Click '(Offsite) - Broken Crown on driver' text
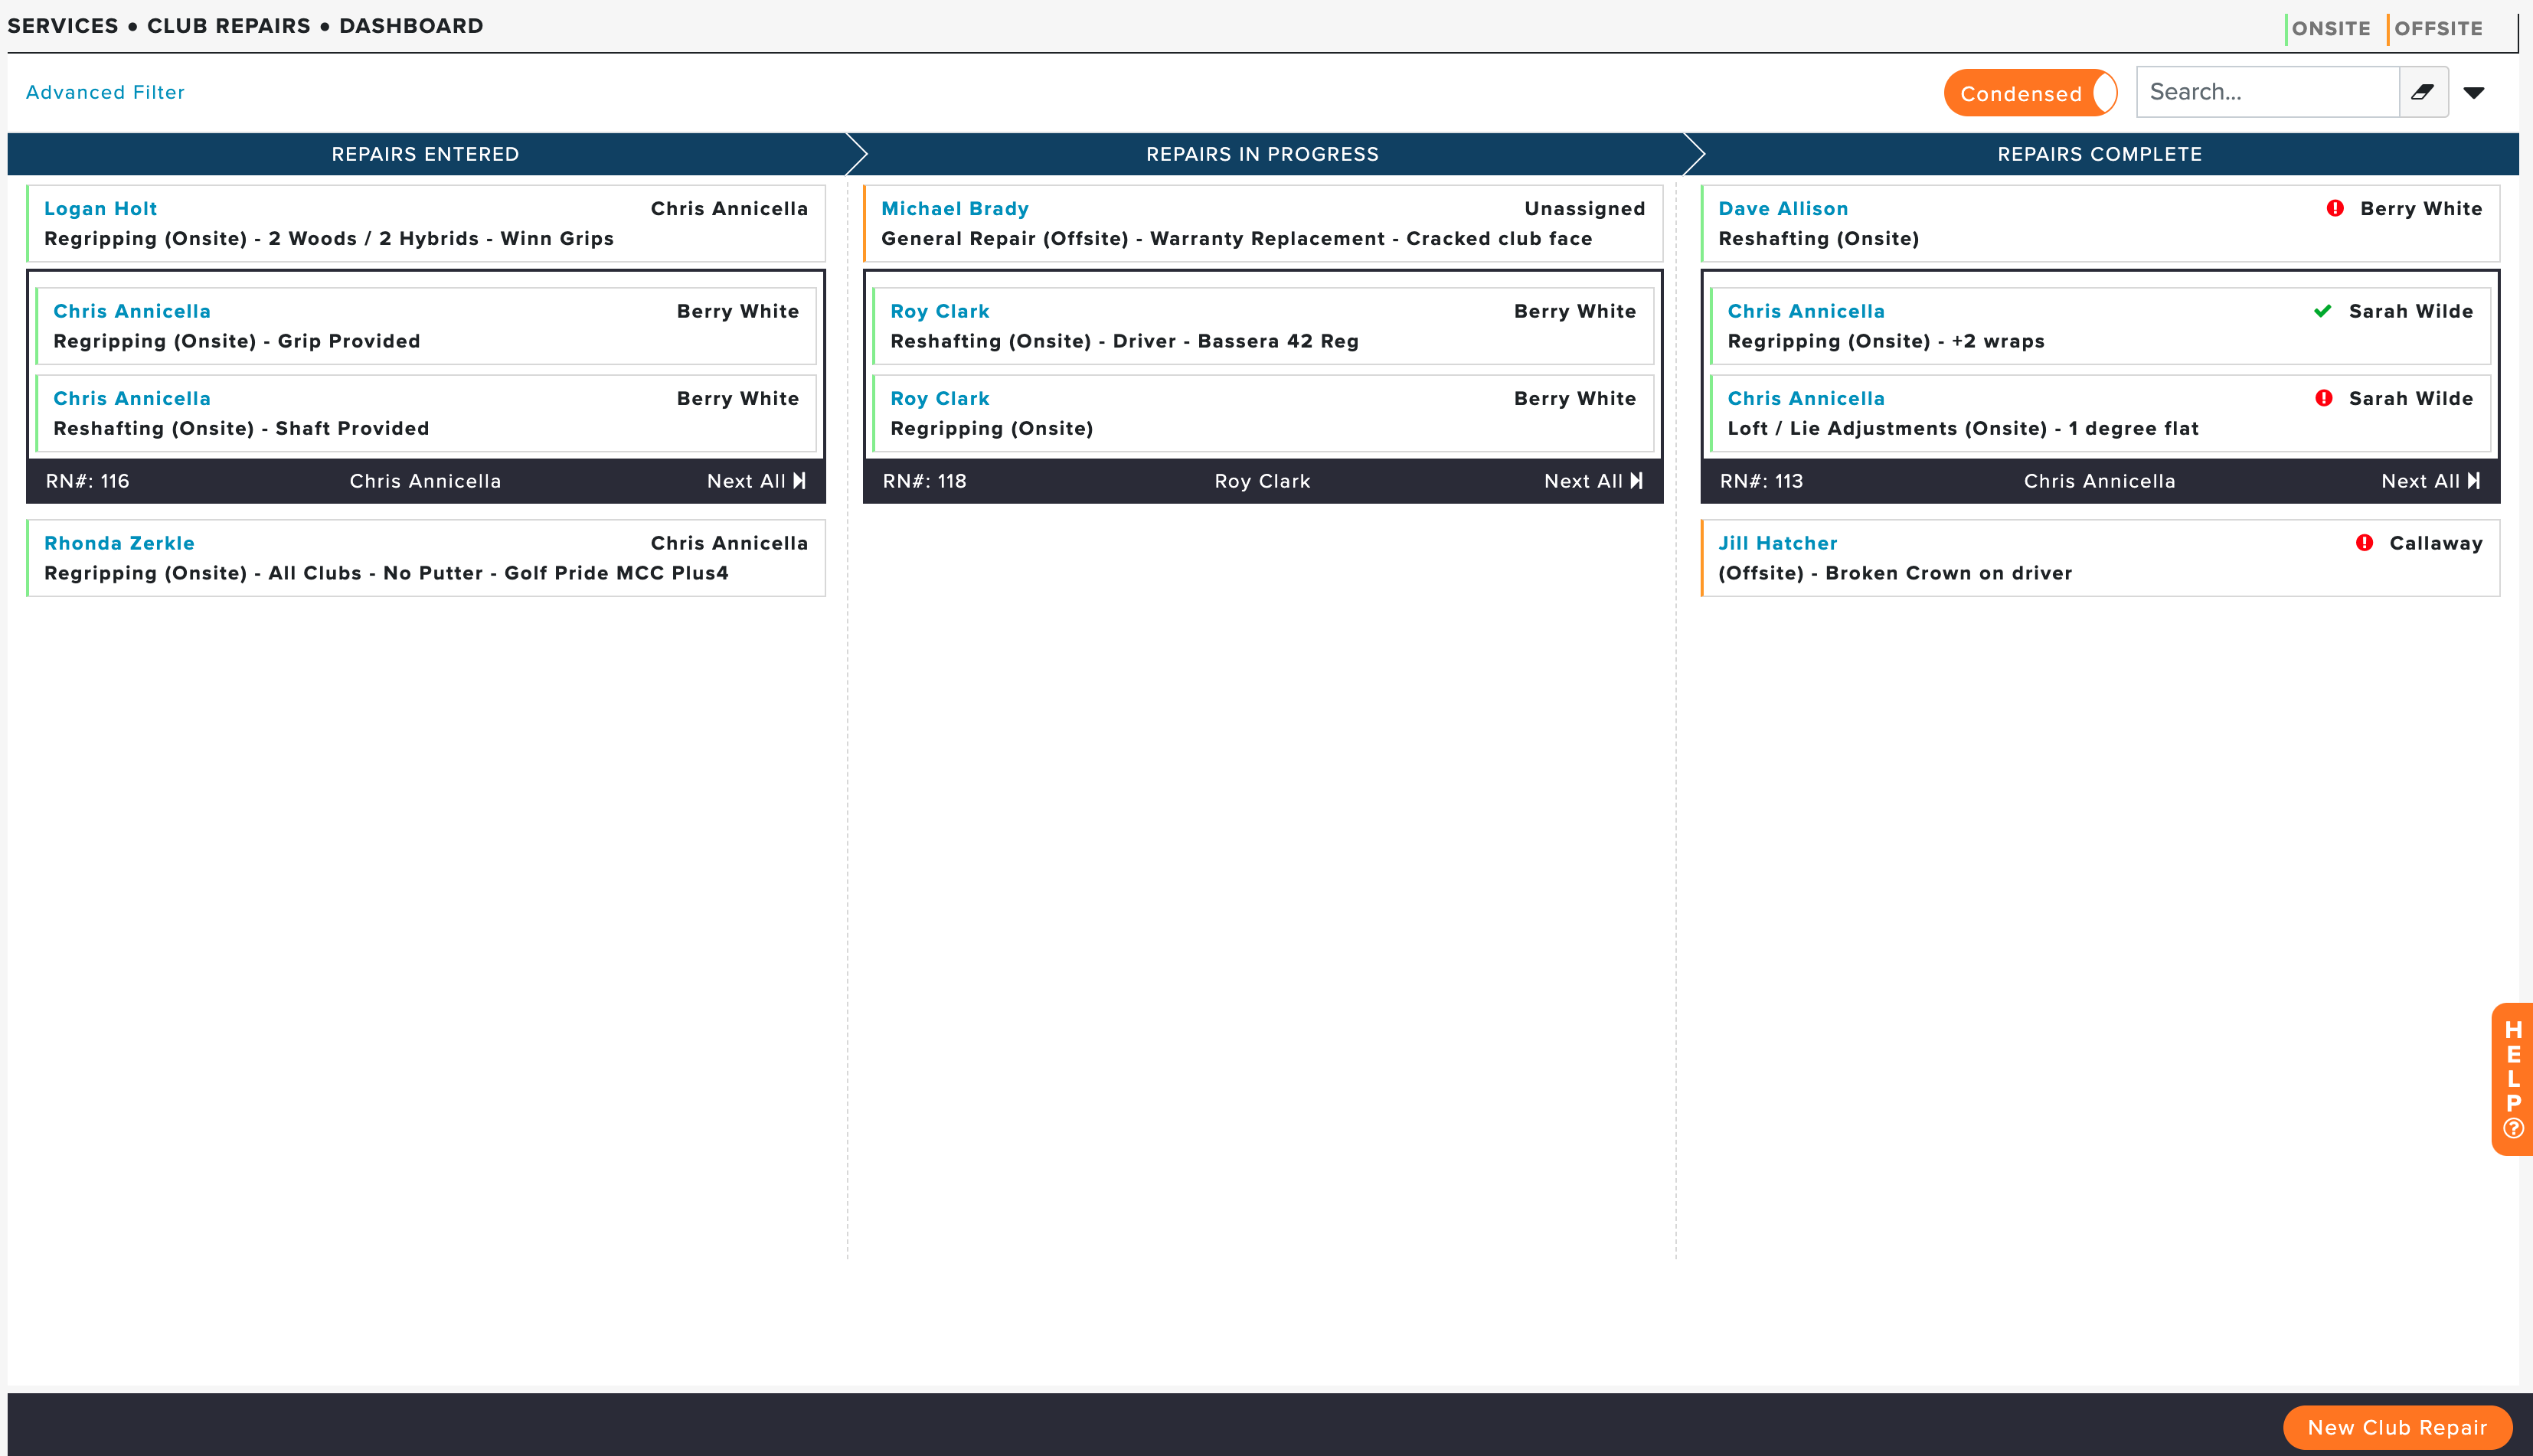 [1895, 573]
